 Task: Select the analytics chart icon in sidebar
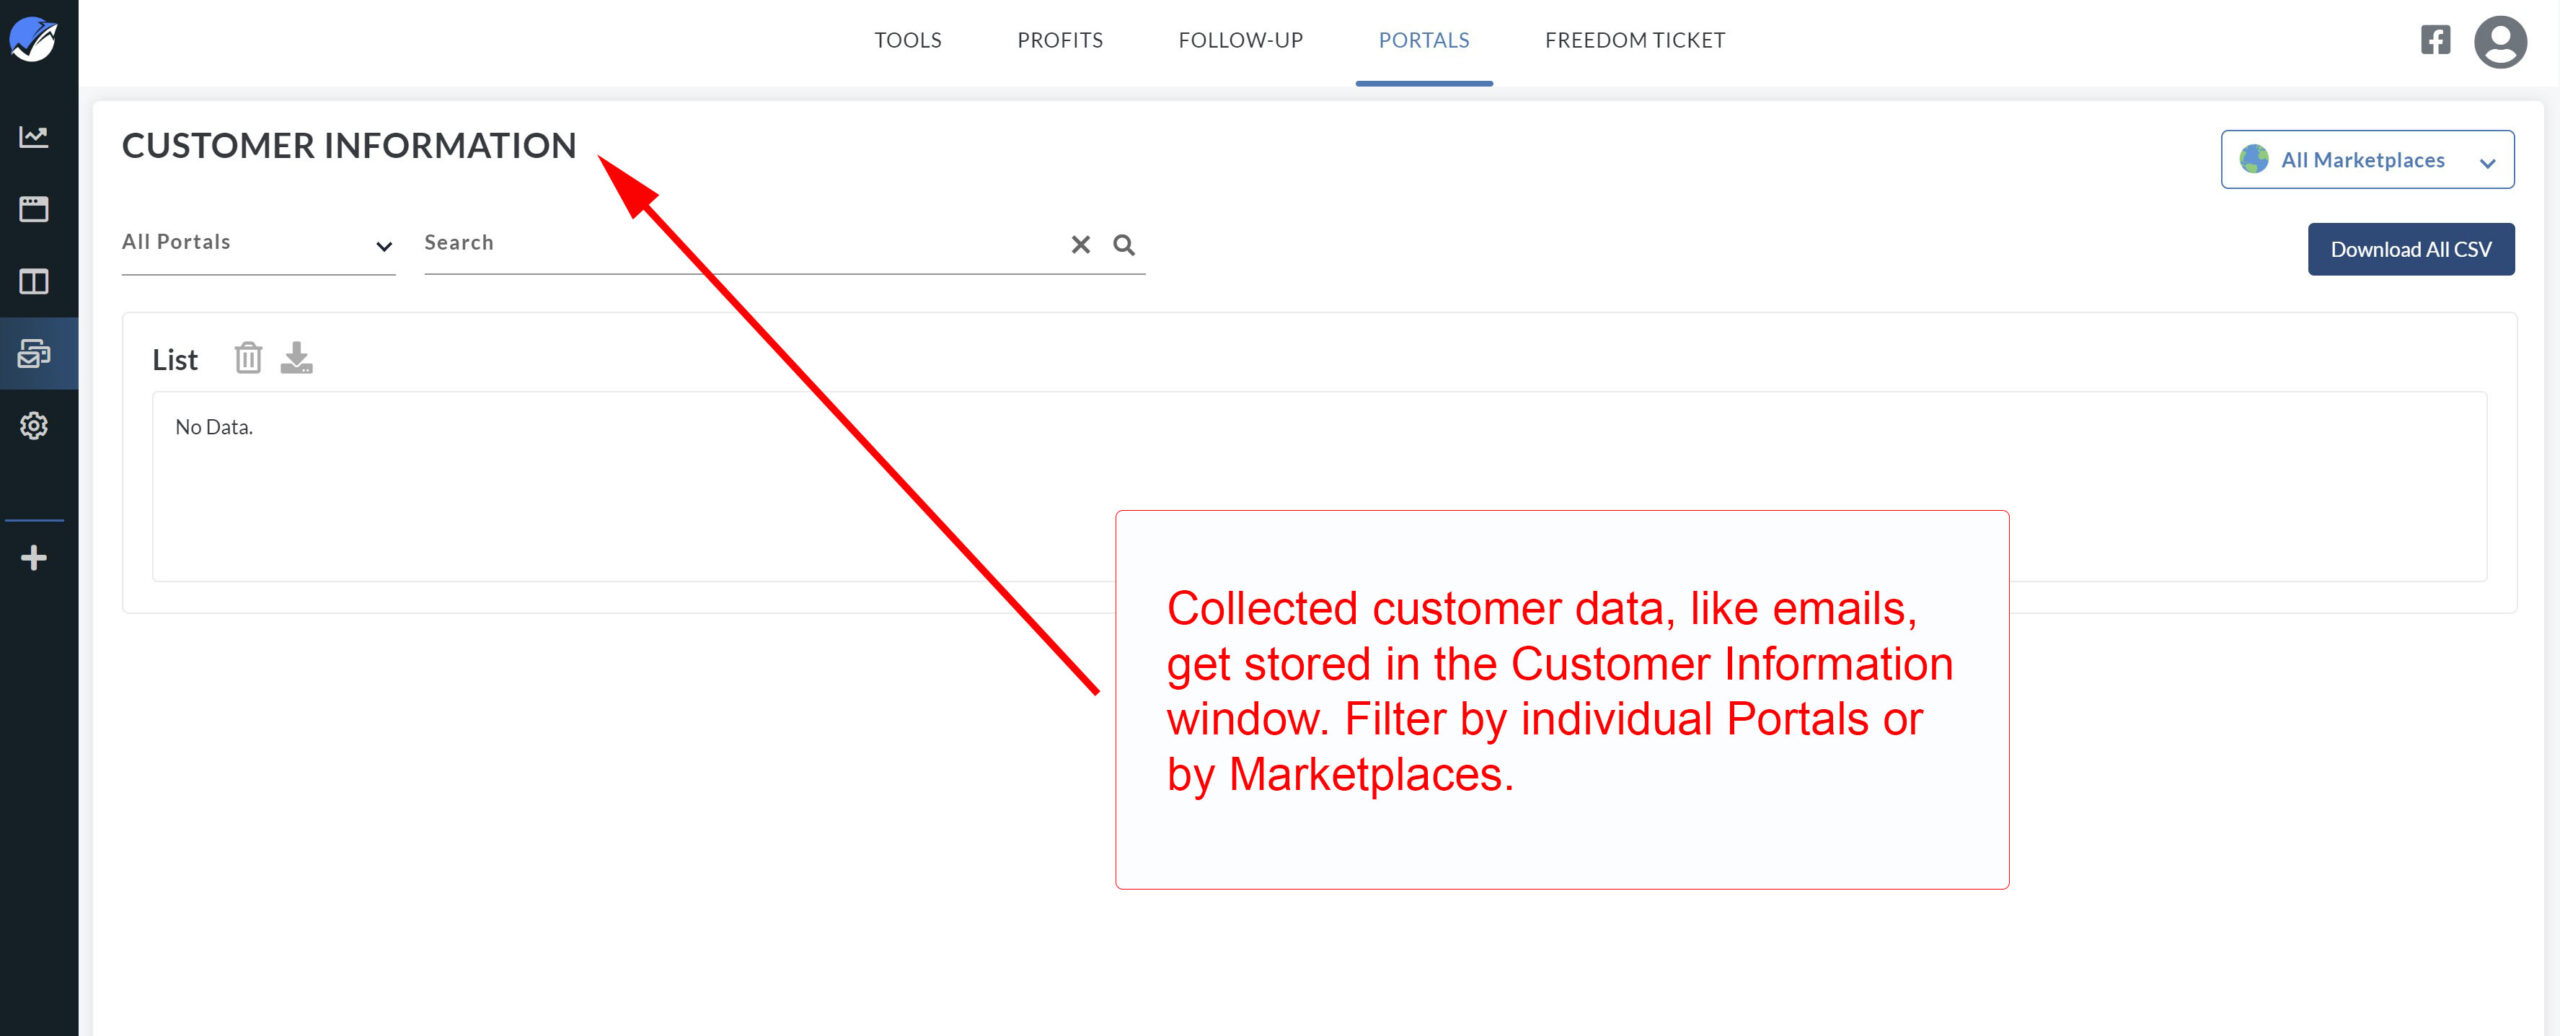tap(35, 138)
